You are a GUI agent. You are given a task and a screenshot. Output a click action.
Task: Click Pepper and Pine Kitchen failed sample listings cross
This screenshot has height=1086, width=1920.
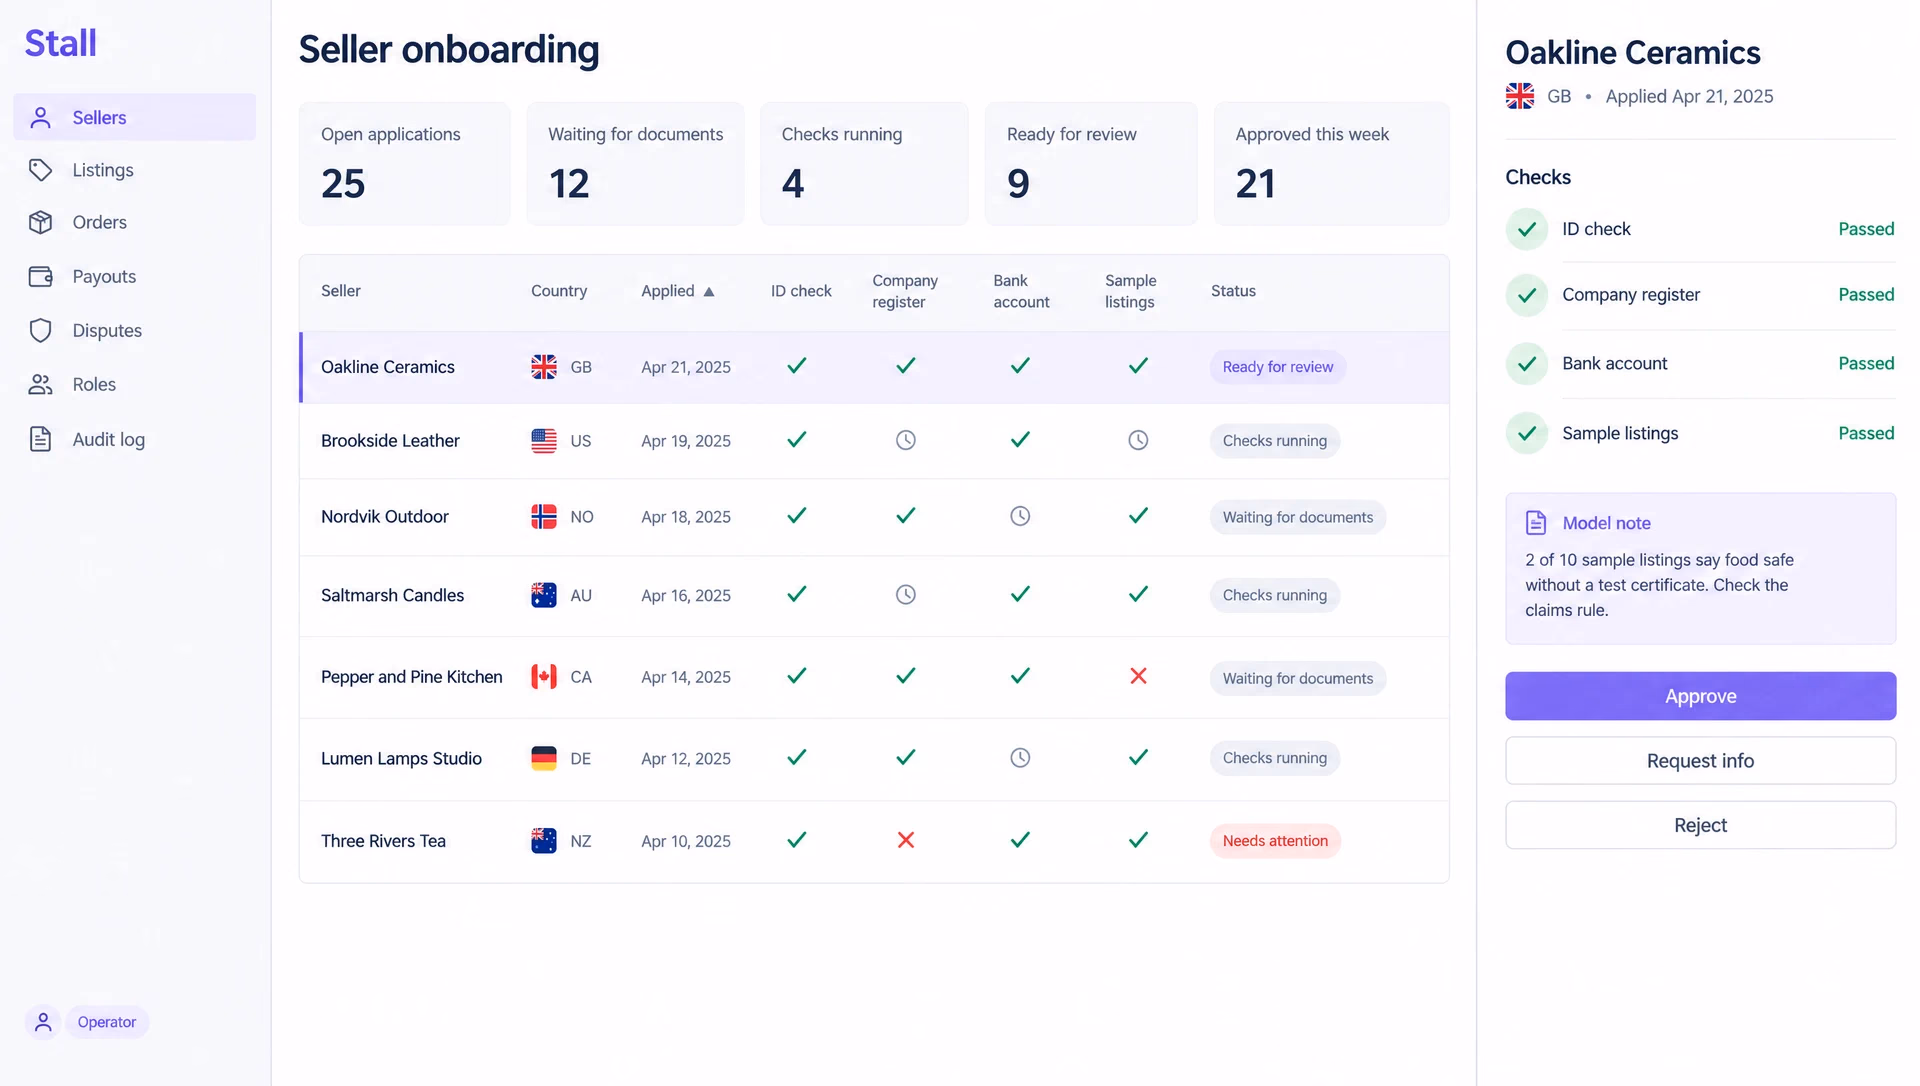(x=1138, y=676)
